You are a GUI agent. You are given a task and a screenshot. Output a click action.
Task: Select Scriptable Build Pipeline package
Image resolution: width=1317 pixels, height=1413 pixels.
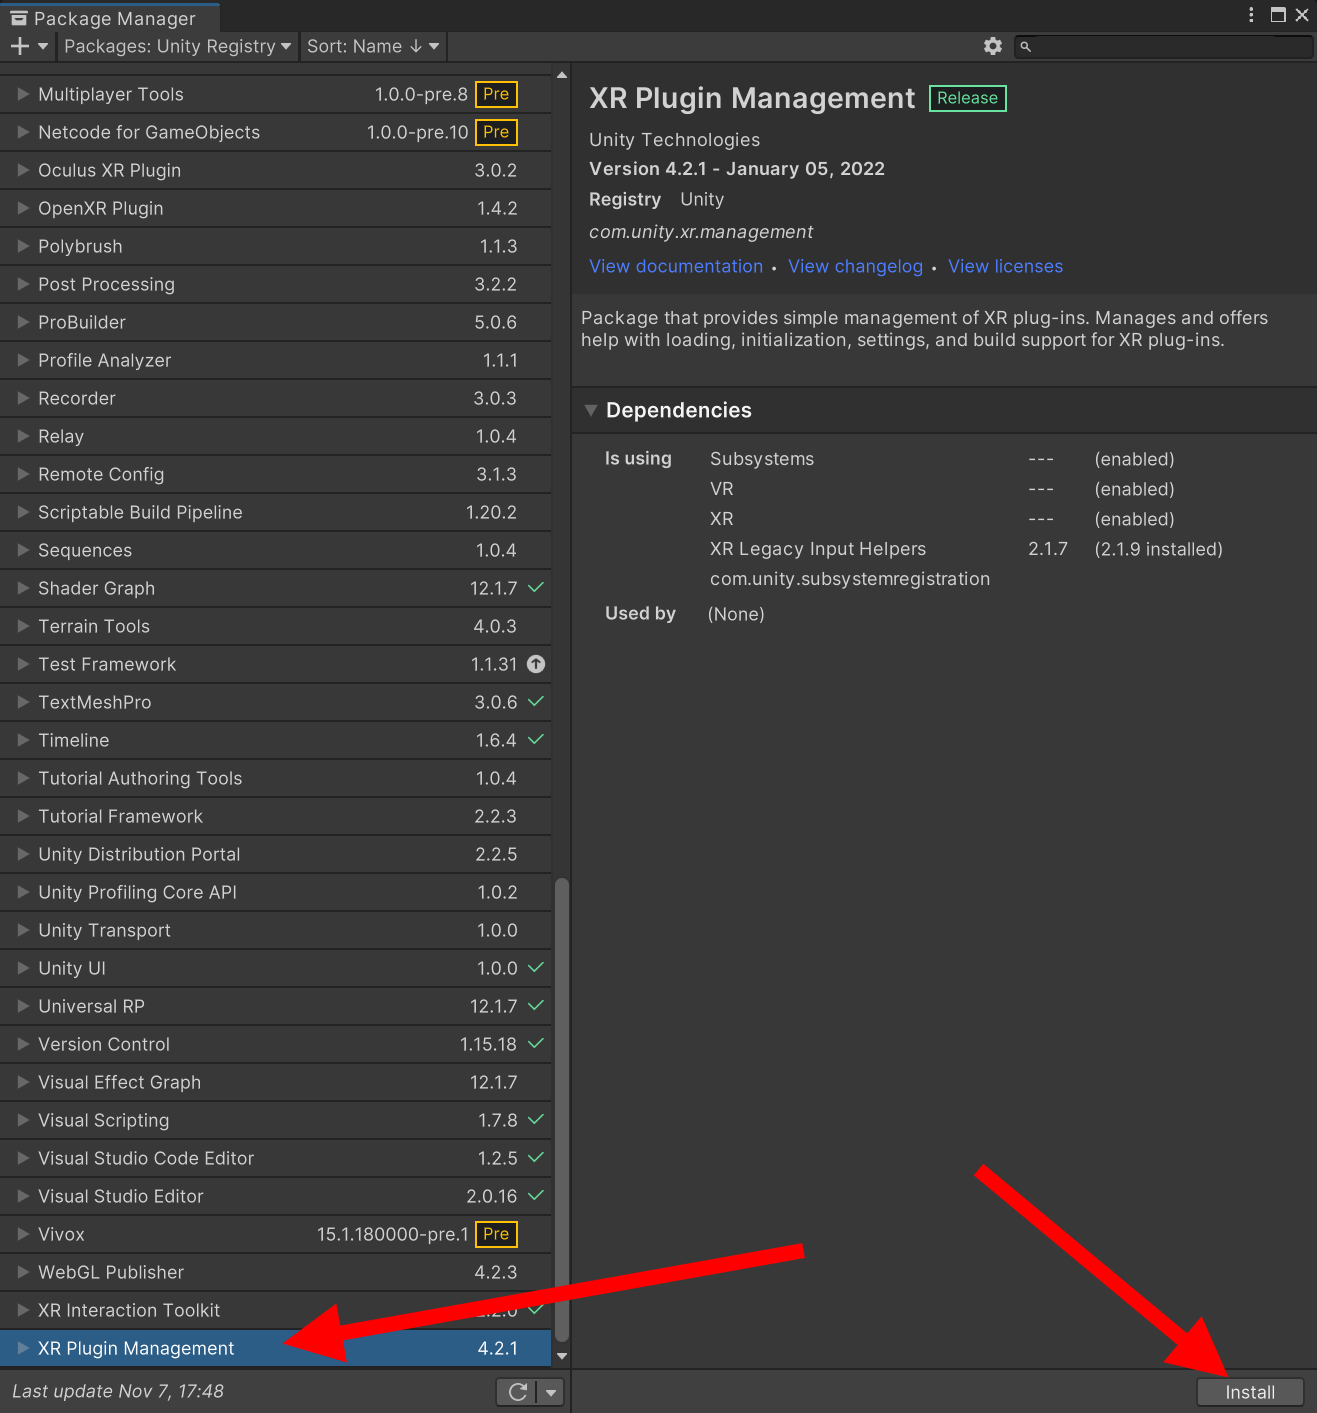click(x=275, y=512)
